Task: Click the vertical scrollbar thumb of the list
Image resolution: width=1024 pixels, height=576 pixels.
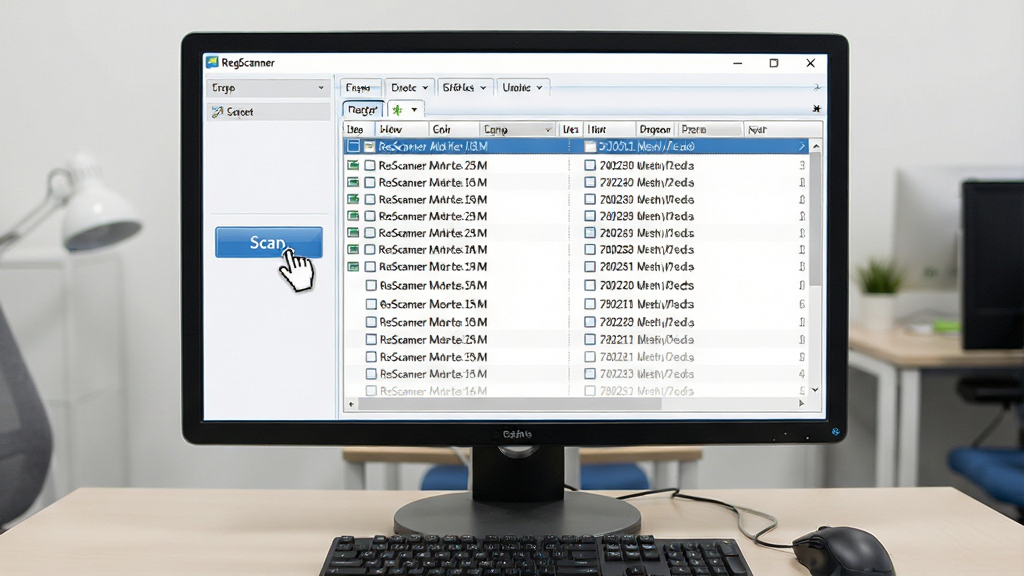Action: click(x=815, y=219)
